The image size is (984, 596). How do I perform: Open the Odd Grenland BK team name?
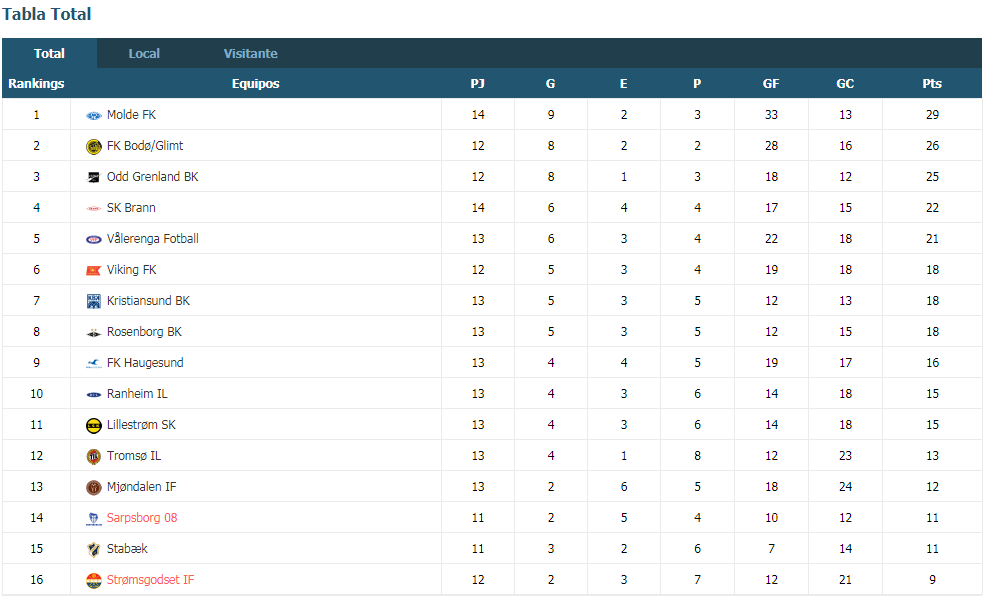point(152,177)
